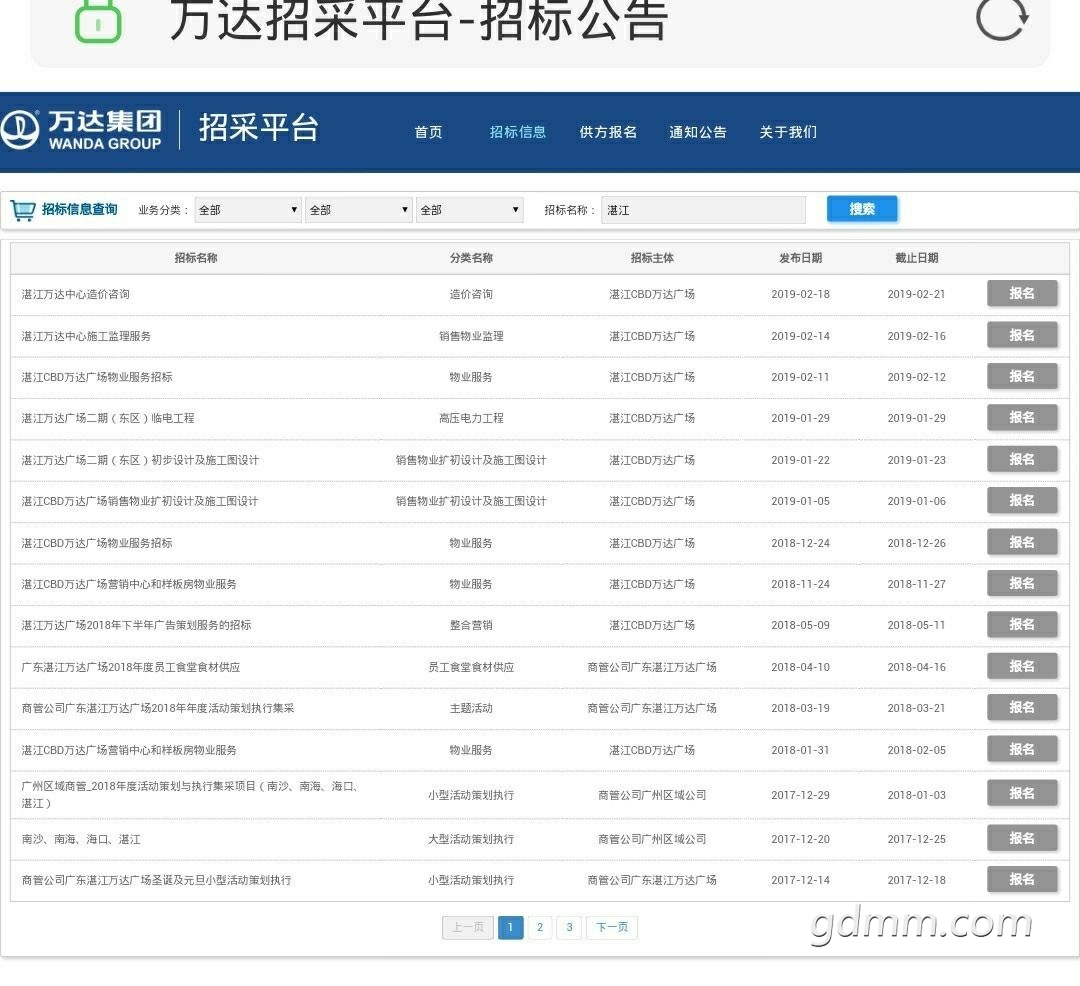Expand the second 全部 category dropdown
This screenshot has height=986, width=1080.
click(x=359, y=210)
